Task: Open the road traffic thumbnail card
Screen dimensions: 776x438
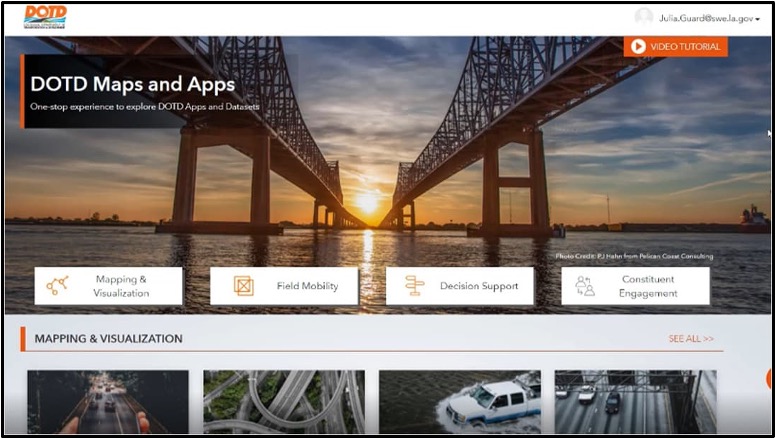Action: (x=108, y=402)
